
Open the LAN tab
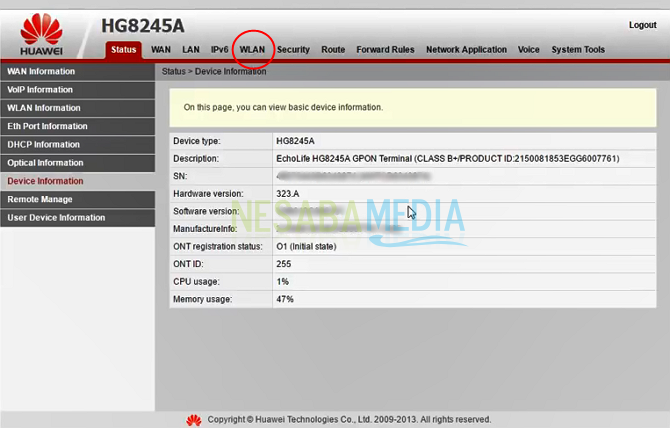190,49
